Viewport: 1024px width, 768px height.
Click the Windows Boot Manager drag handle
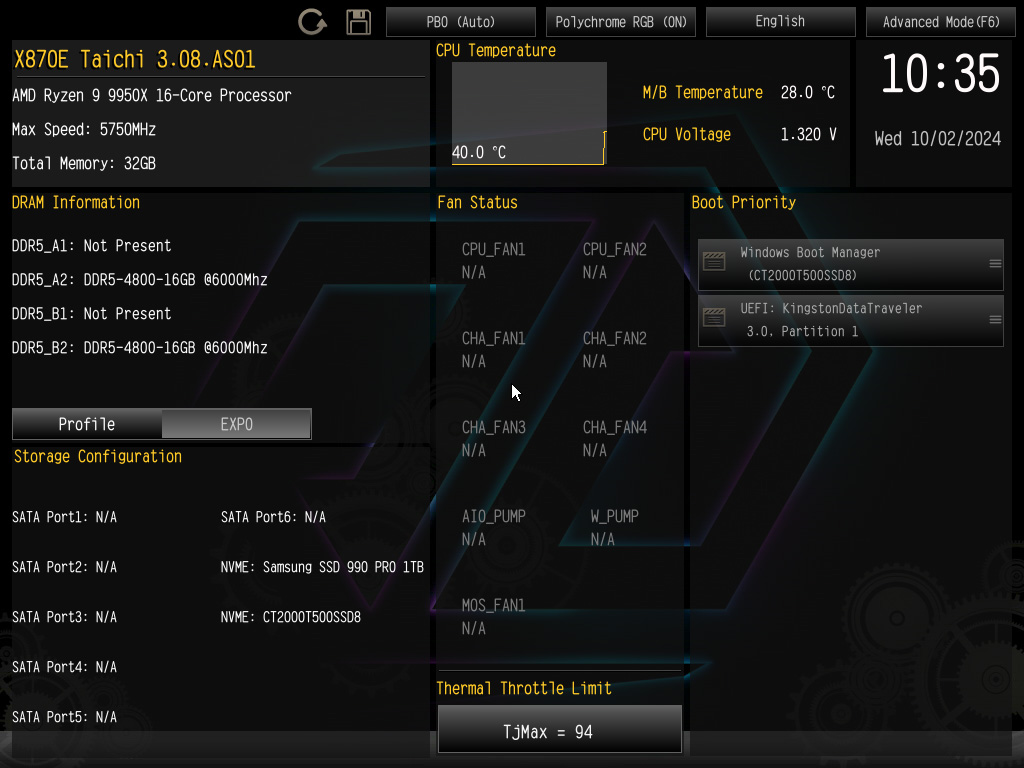click(x=995, y=264)
